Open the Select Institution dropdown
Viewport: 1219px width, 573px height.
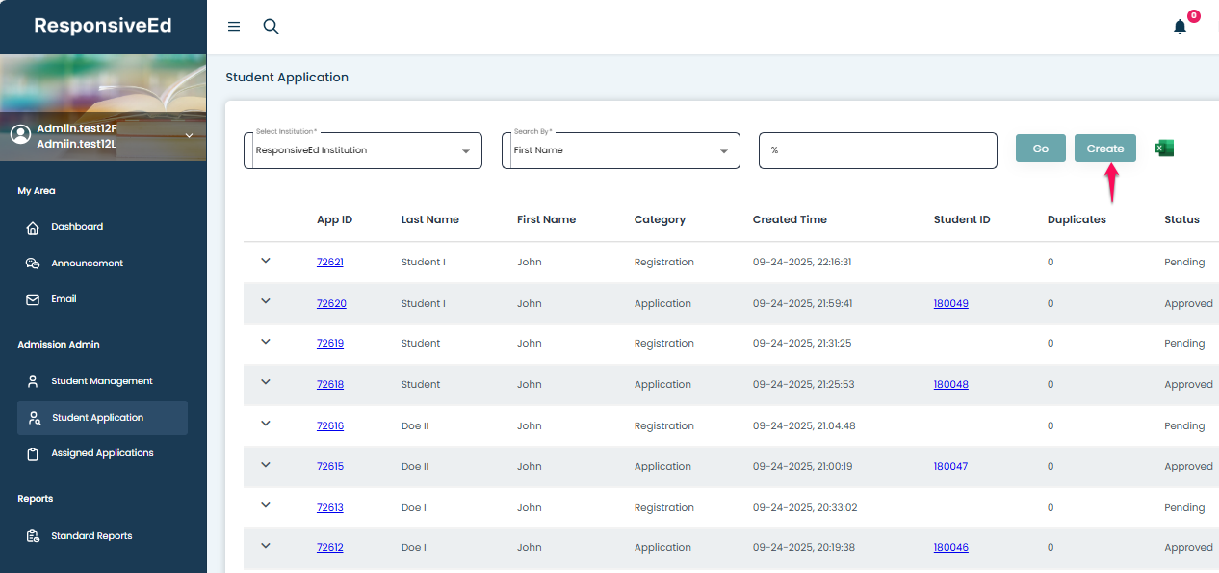tap(363, 151)
